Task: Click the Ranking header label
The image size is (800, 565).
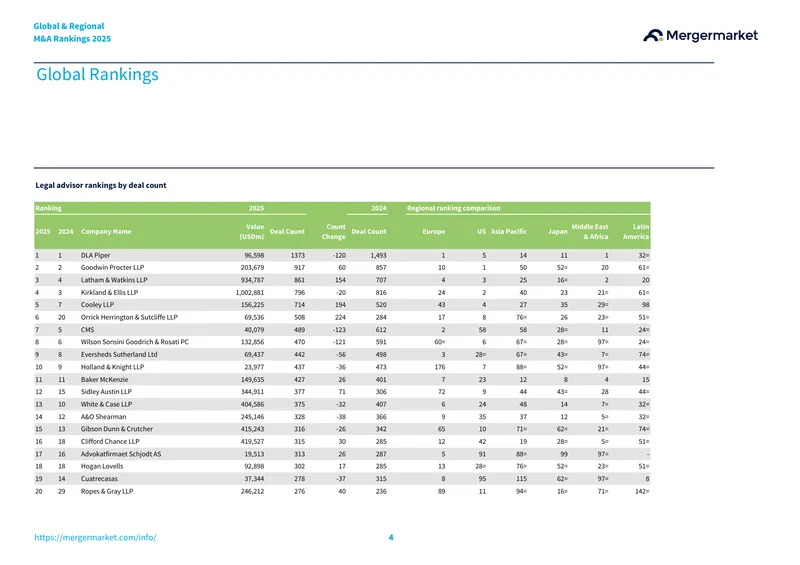Action: pos(48,208)
